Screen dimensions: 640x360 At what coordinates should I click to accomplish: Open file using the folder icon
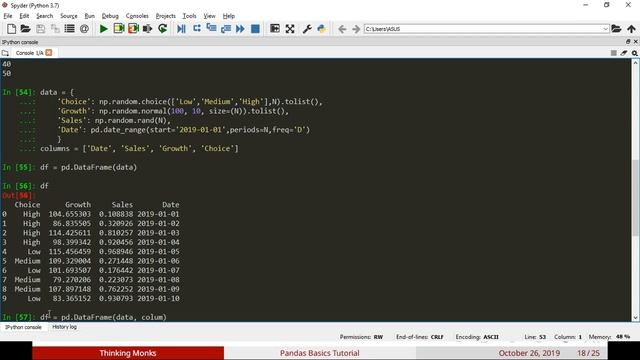[x=25, y=29]
